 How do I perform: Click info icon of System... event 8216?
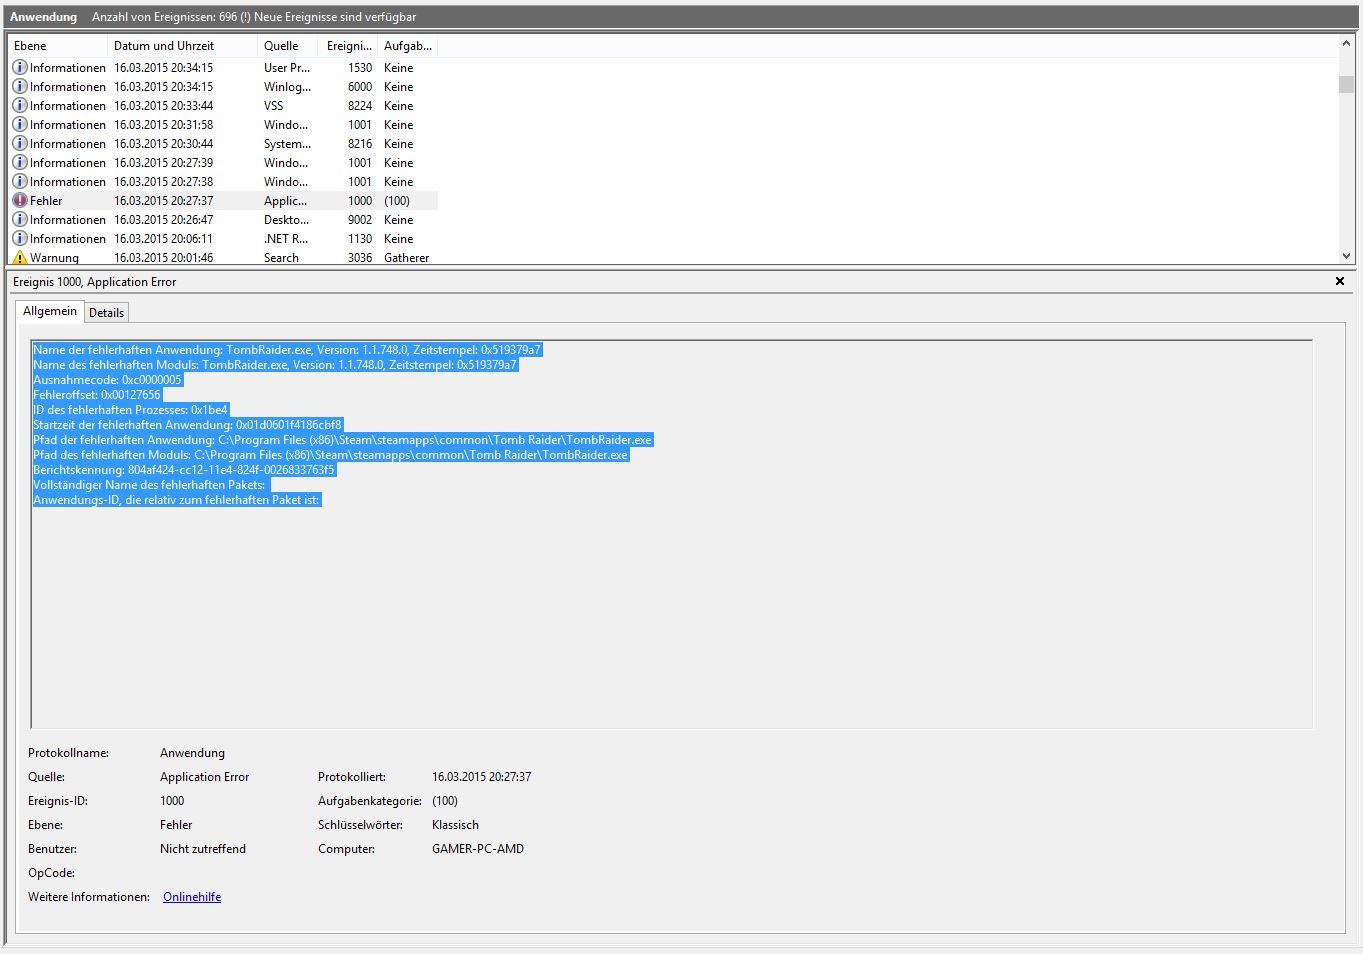pyautogui.click(x=19, y=143)
